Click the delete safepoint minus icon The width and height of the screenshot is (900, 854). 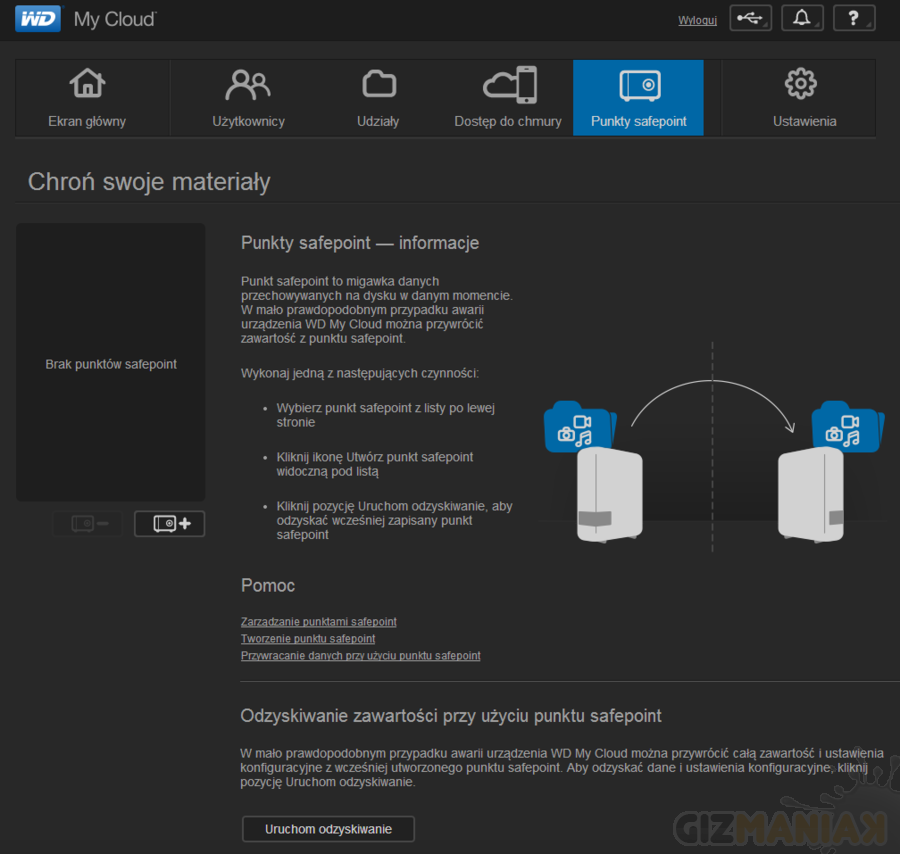pos(89,523)
